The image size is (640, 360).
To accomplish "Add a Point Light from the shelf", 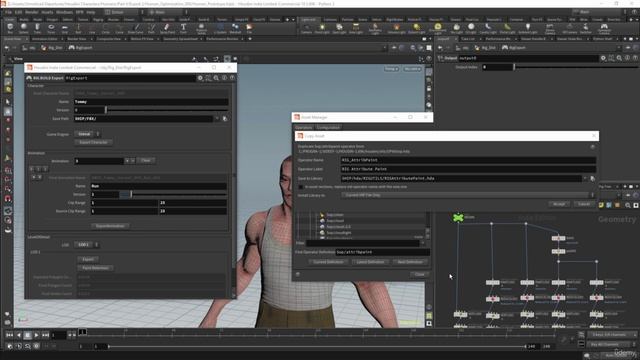I will pyautogui.click(x=322, y=28).
